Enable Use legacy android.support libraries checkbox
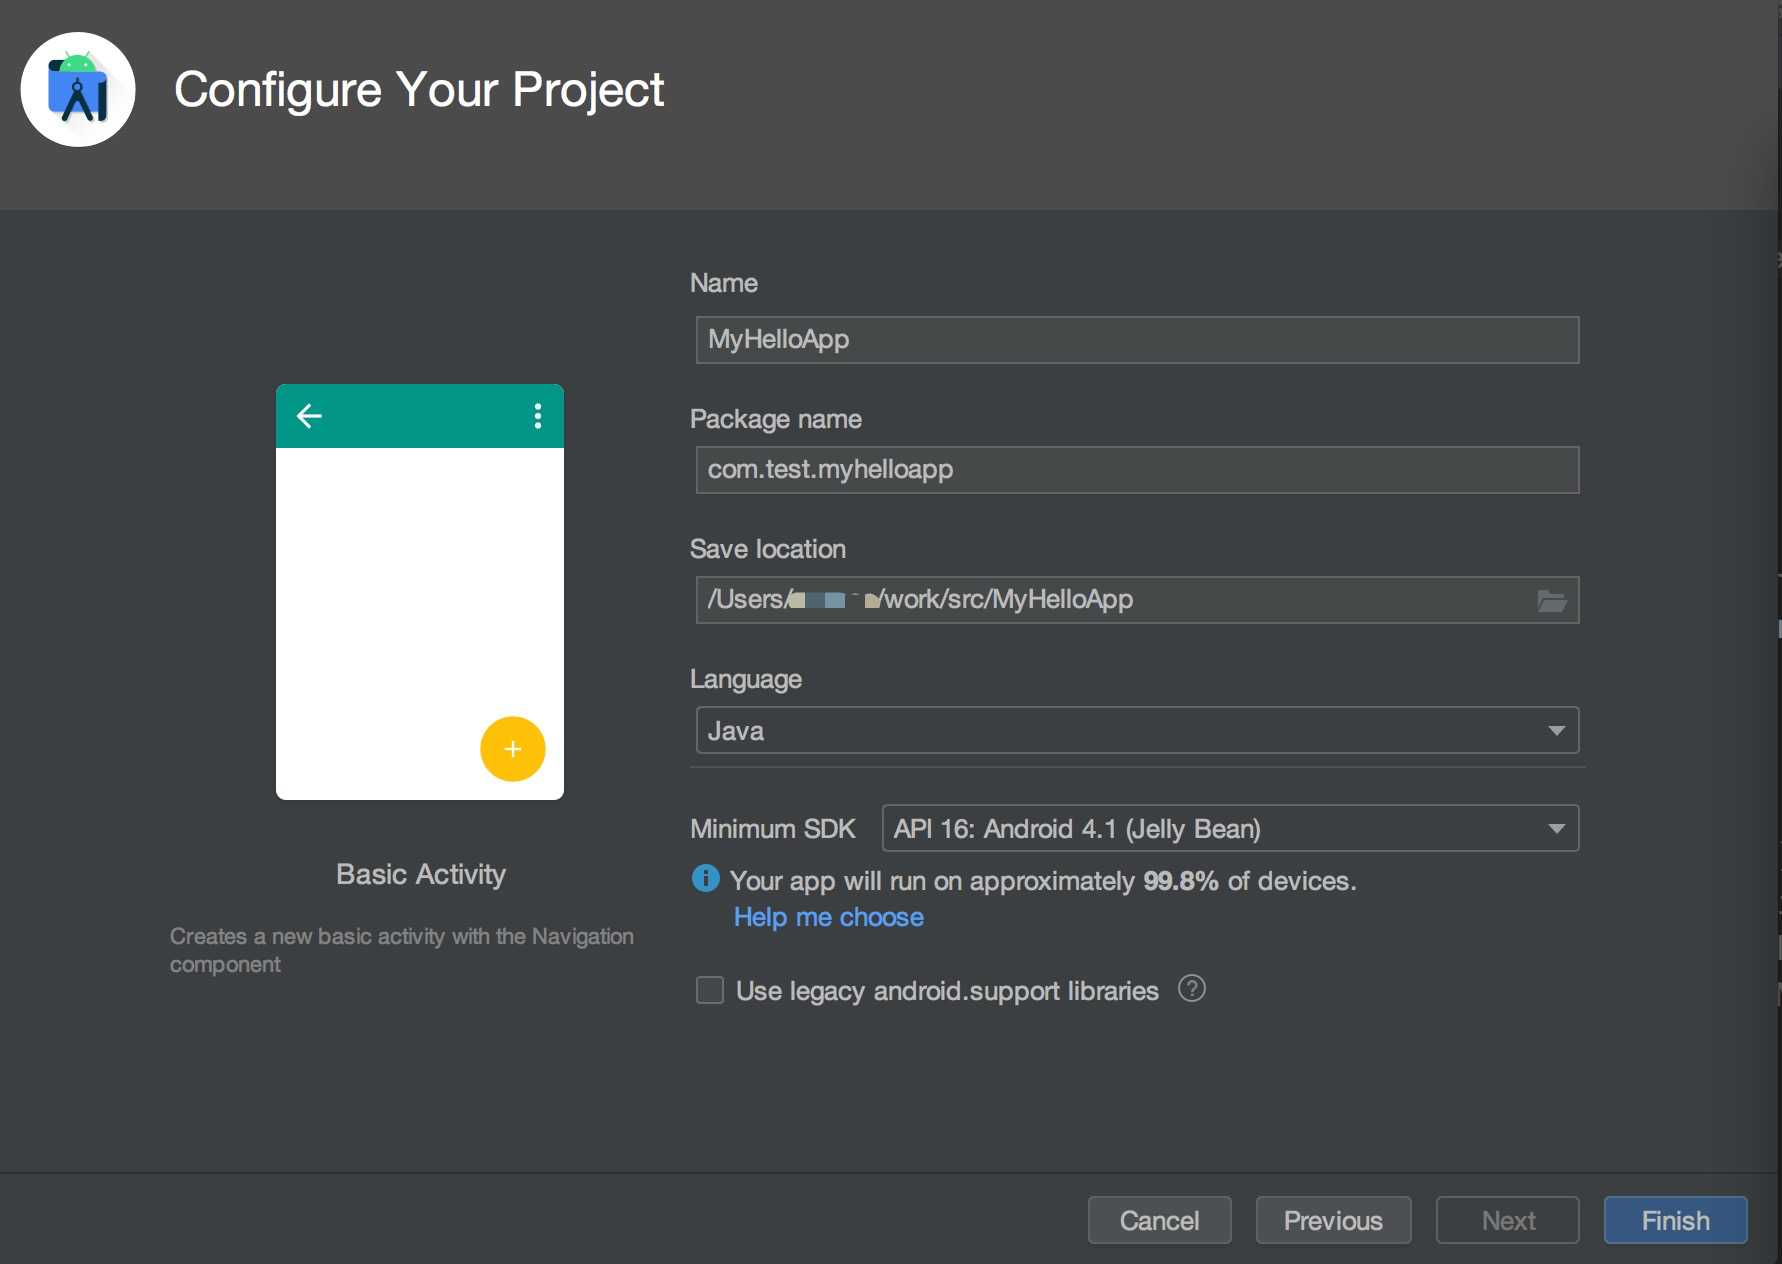Viewport: 1782px width, 1264px height. [710, 990]
